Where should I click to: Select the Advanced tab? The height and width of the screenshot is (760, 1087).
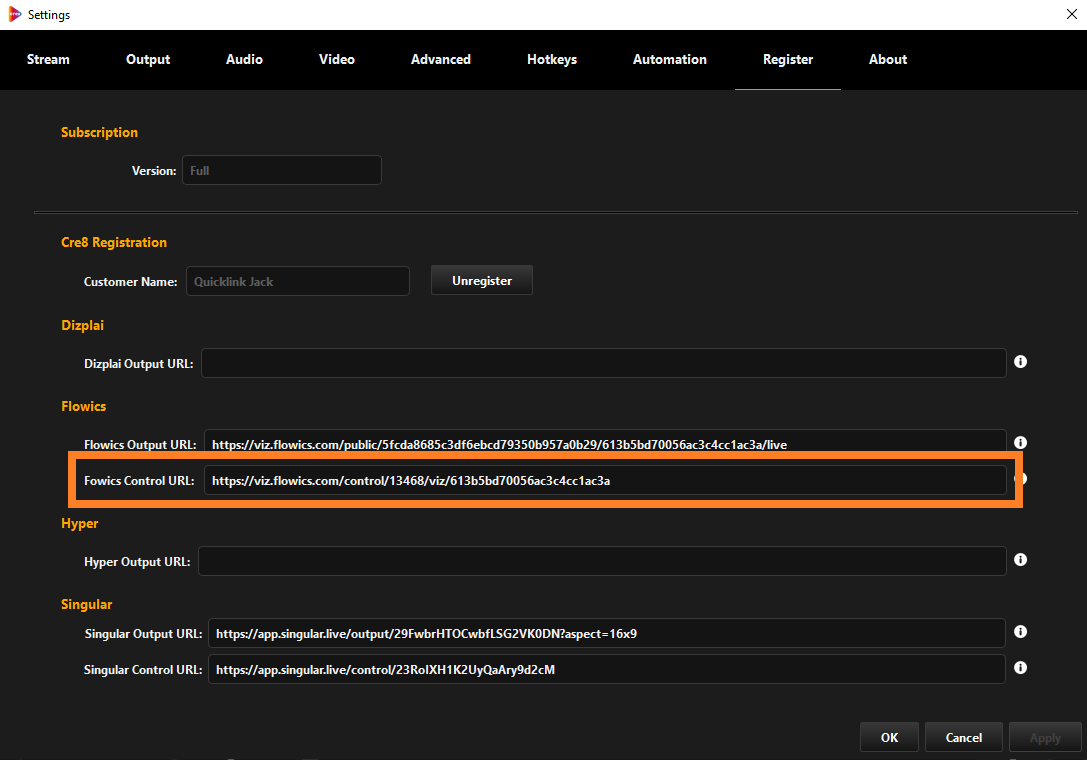pyautogui.click(x=441, y=60)
